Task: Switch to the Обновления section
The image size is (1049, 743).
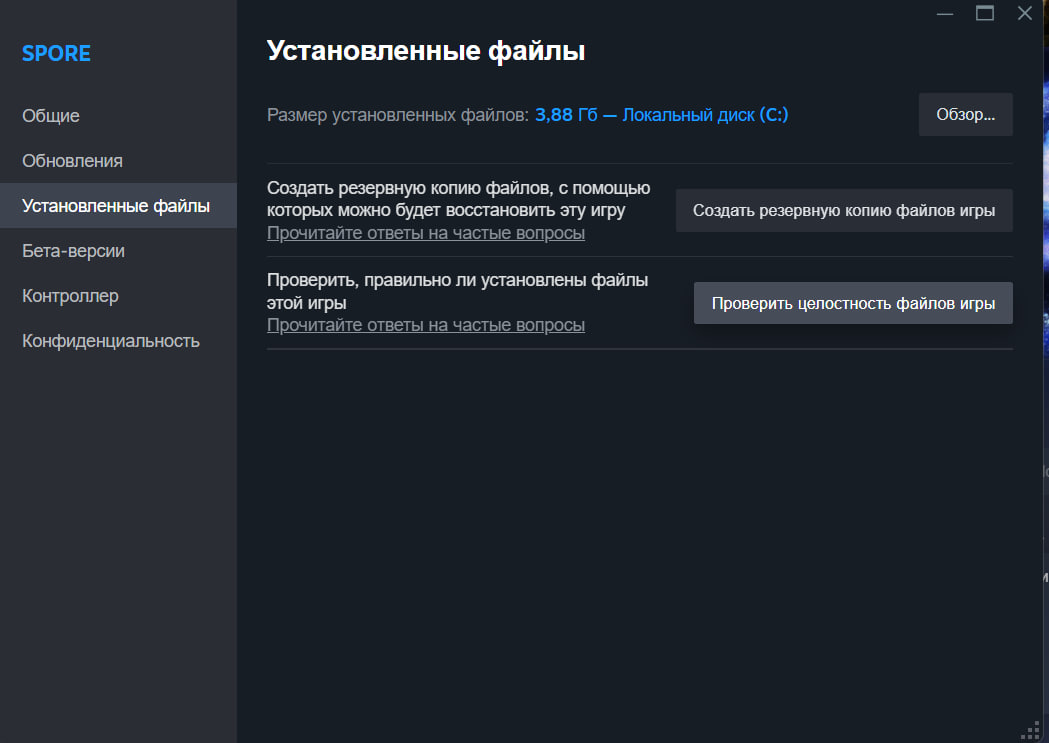Action: (x=72, y=161)
